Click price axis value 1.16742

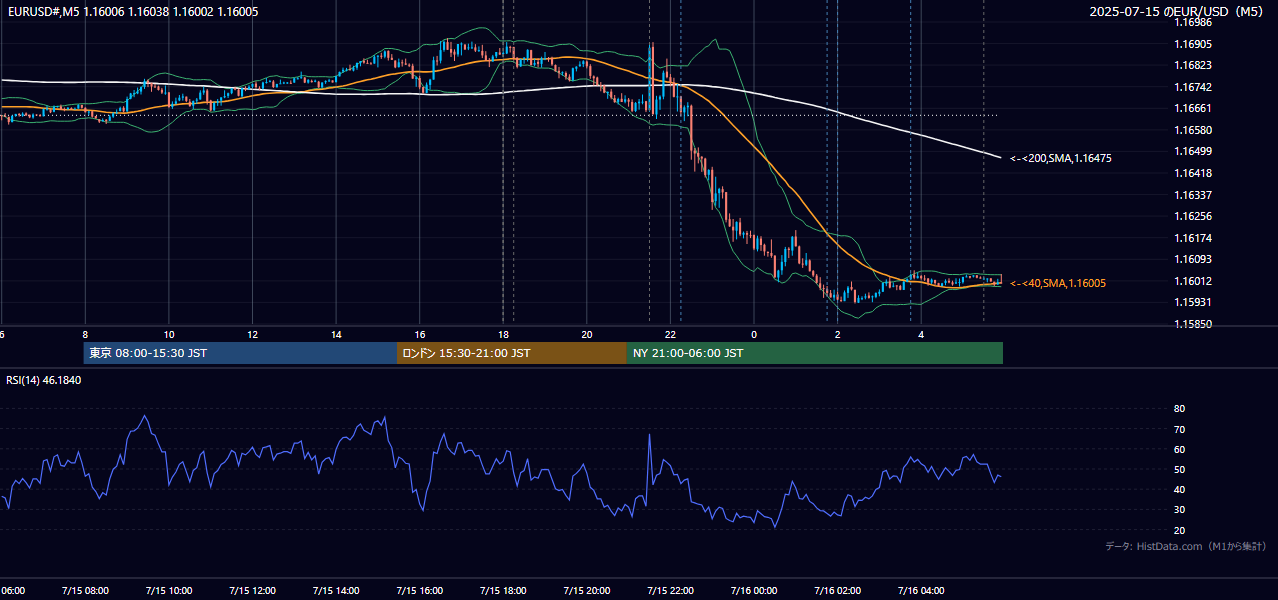pyautogui.click(x=1193, y=88)
